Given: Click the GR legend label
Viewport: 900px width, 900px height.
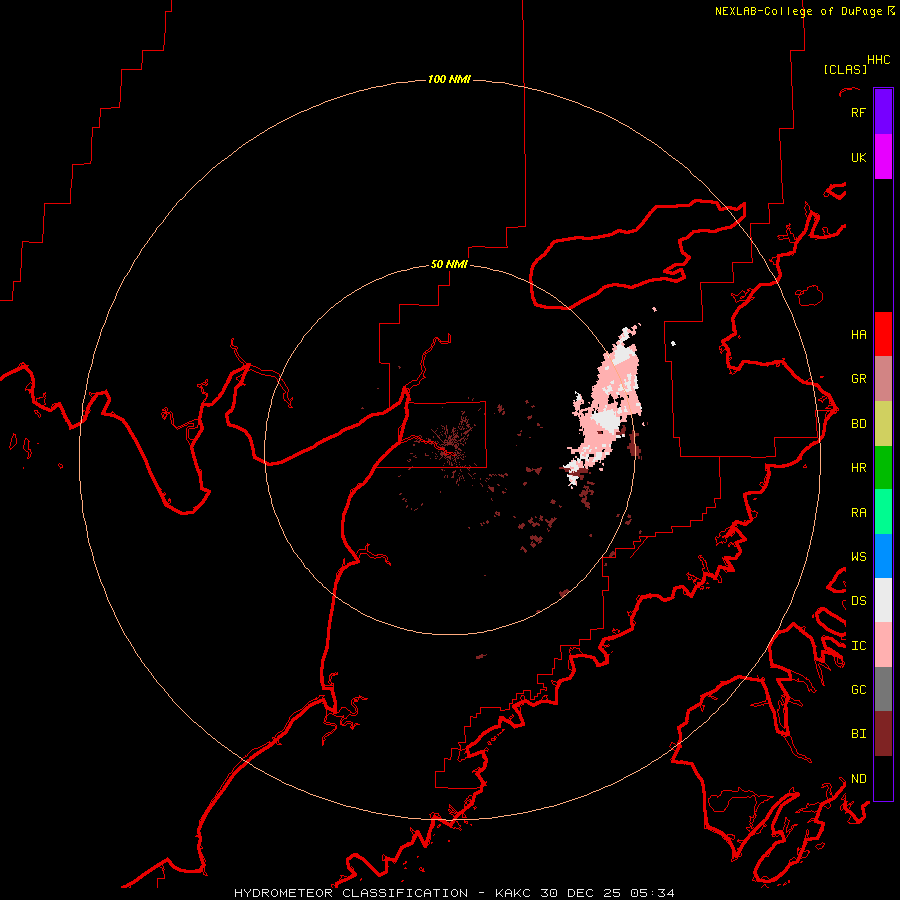Looking at the screenshot, I should coord(858,379).
